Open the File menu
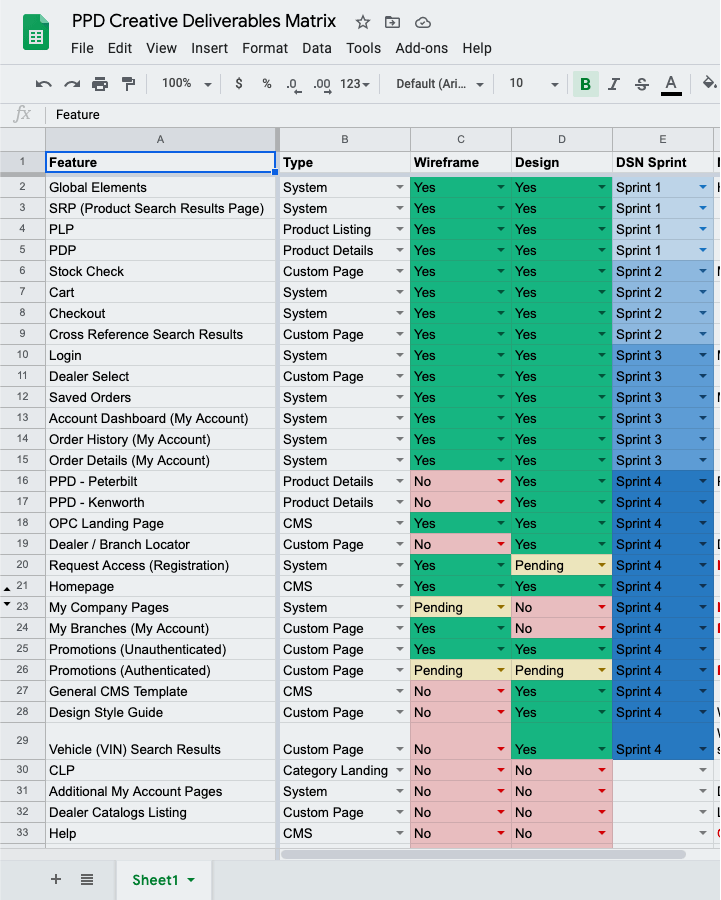The image size is (721, 900). tap(82, 48)
